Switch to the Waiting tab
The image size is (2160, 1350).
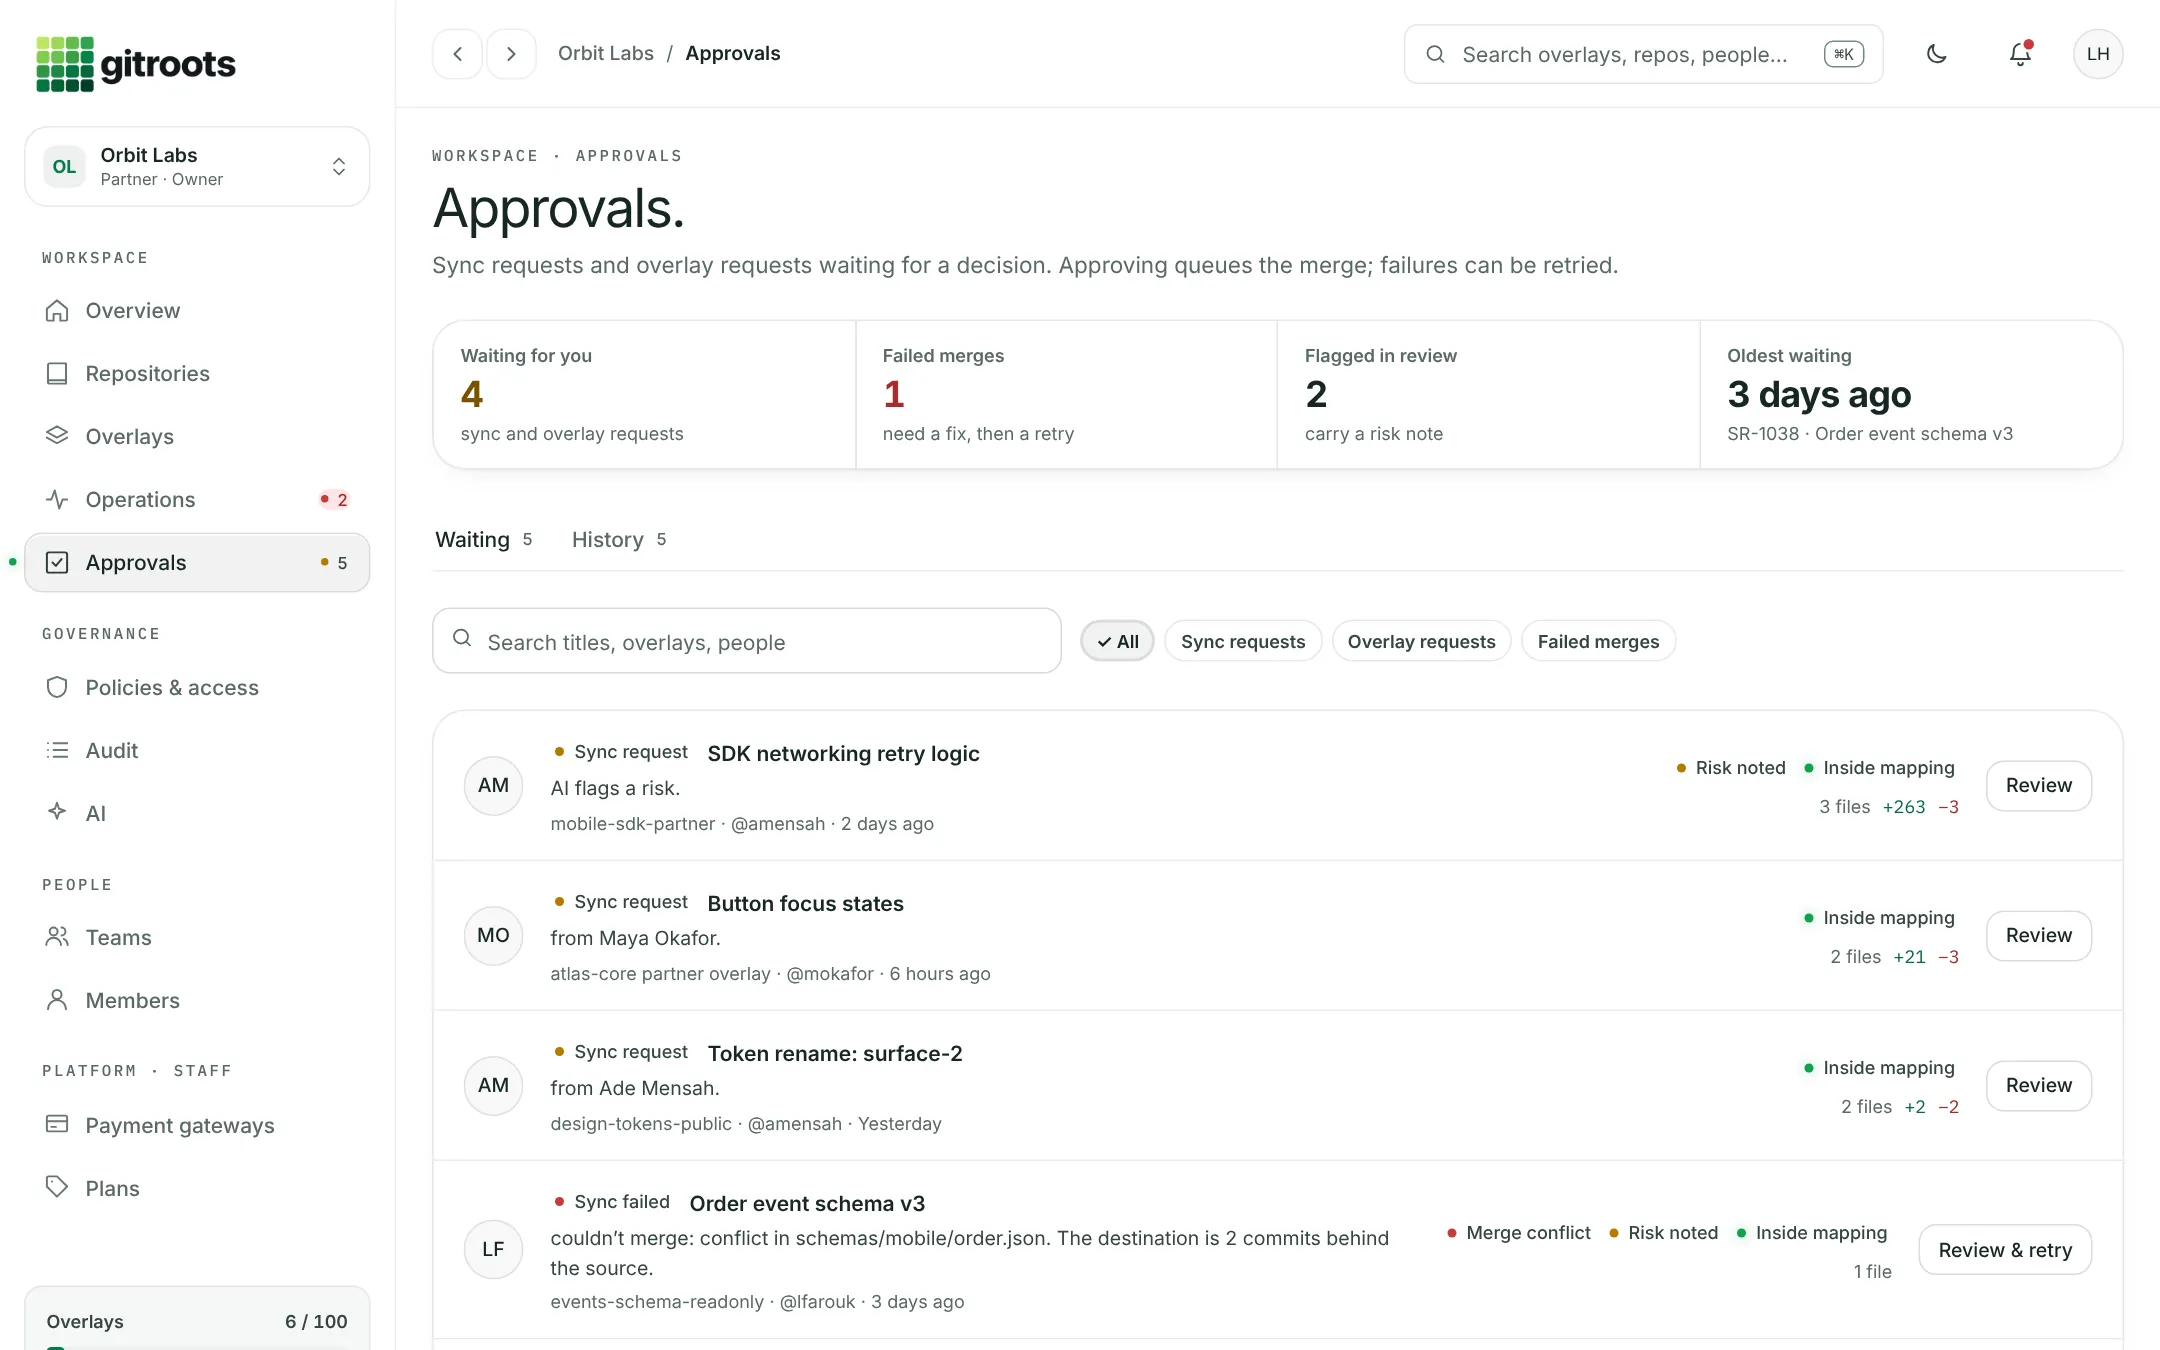pyautogui.click(x=484, y=540)
